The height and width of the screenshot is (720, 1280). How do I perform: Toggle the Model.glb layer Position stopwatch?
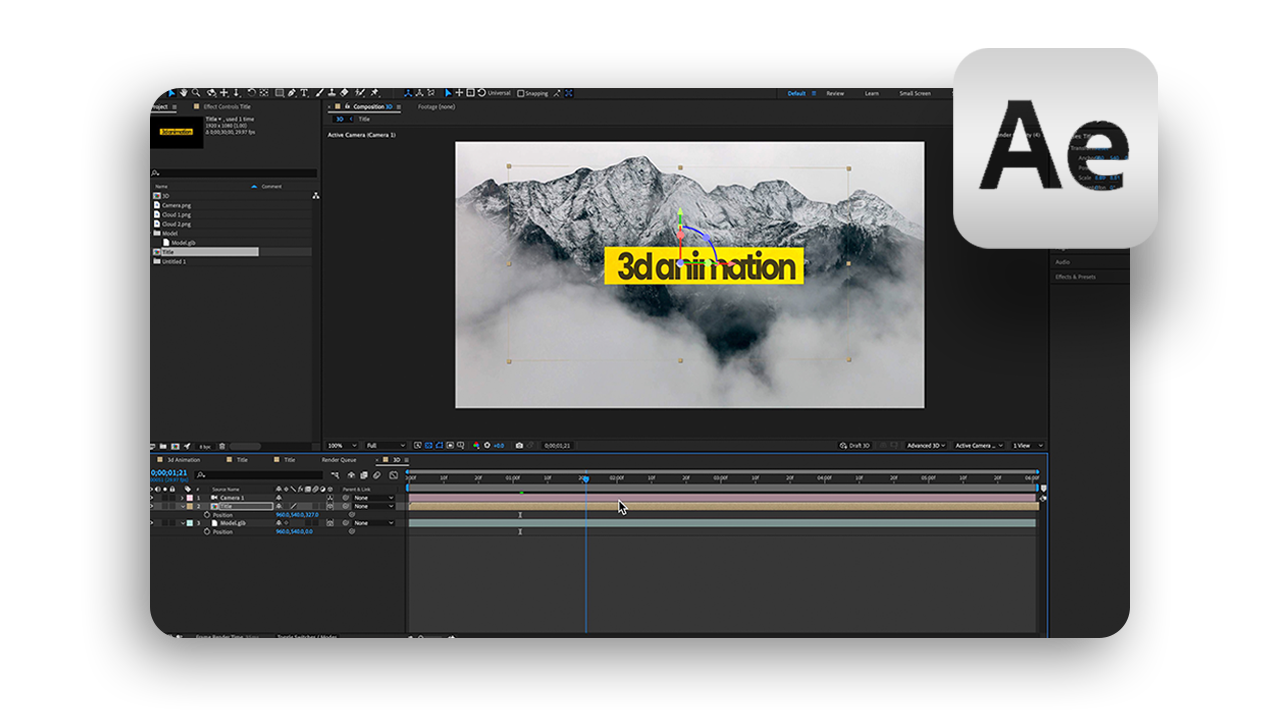pyautogui.click(x=207, y=532)
